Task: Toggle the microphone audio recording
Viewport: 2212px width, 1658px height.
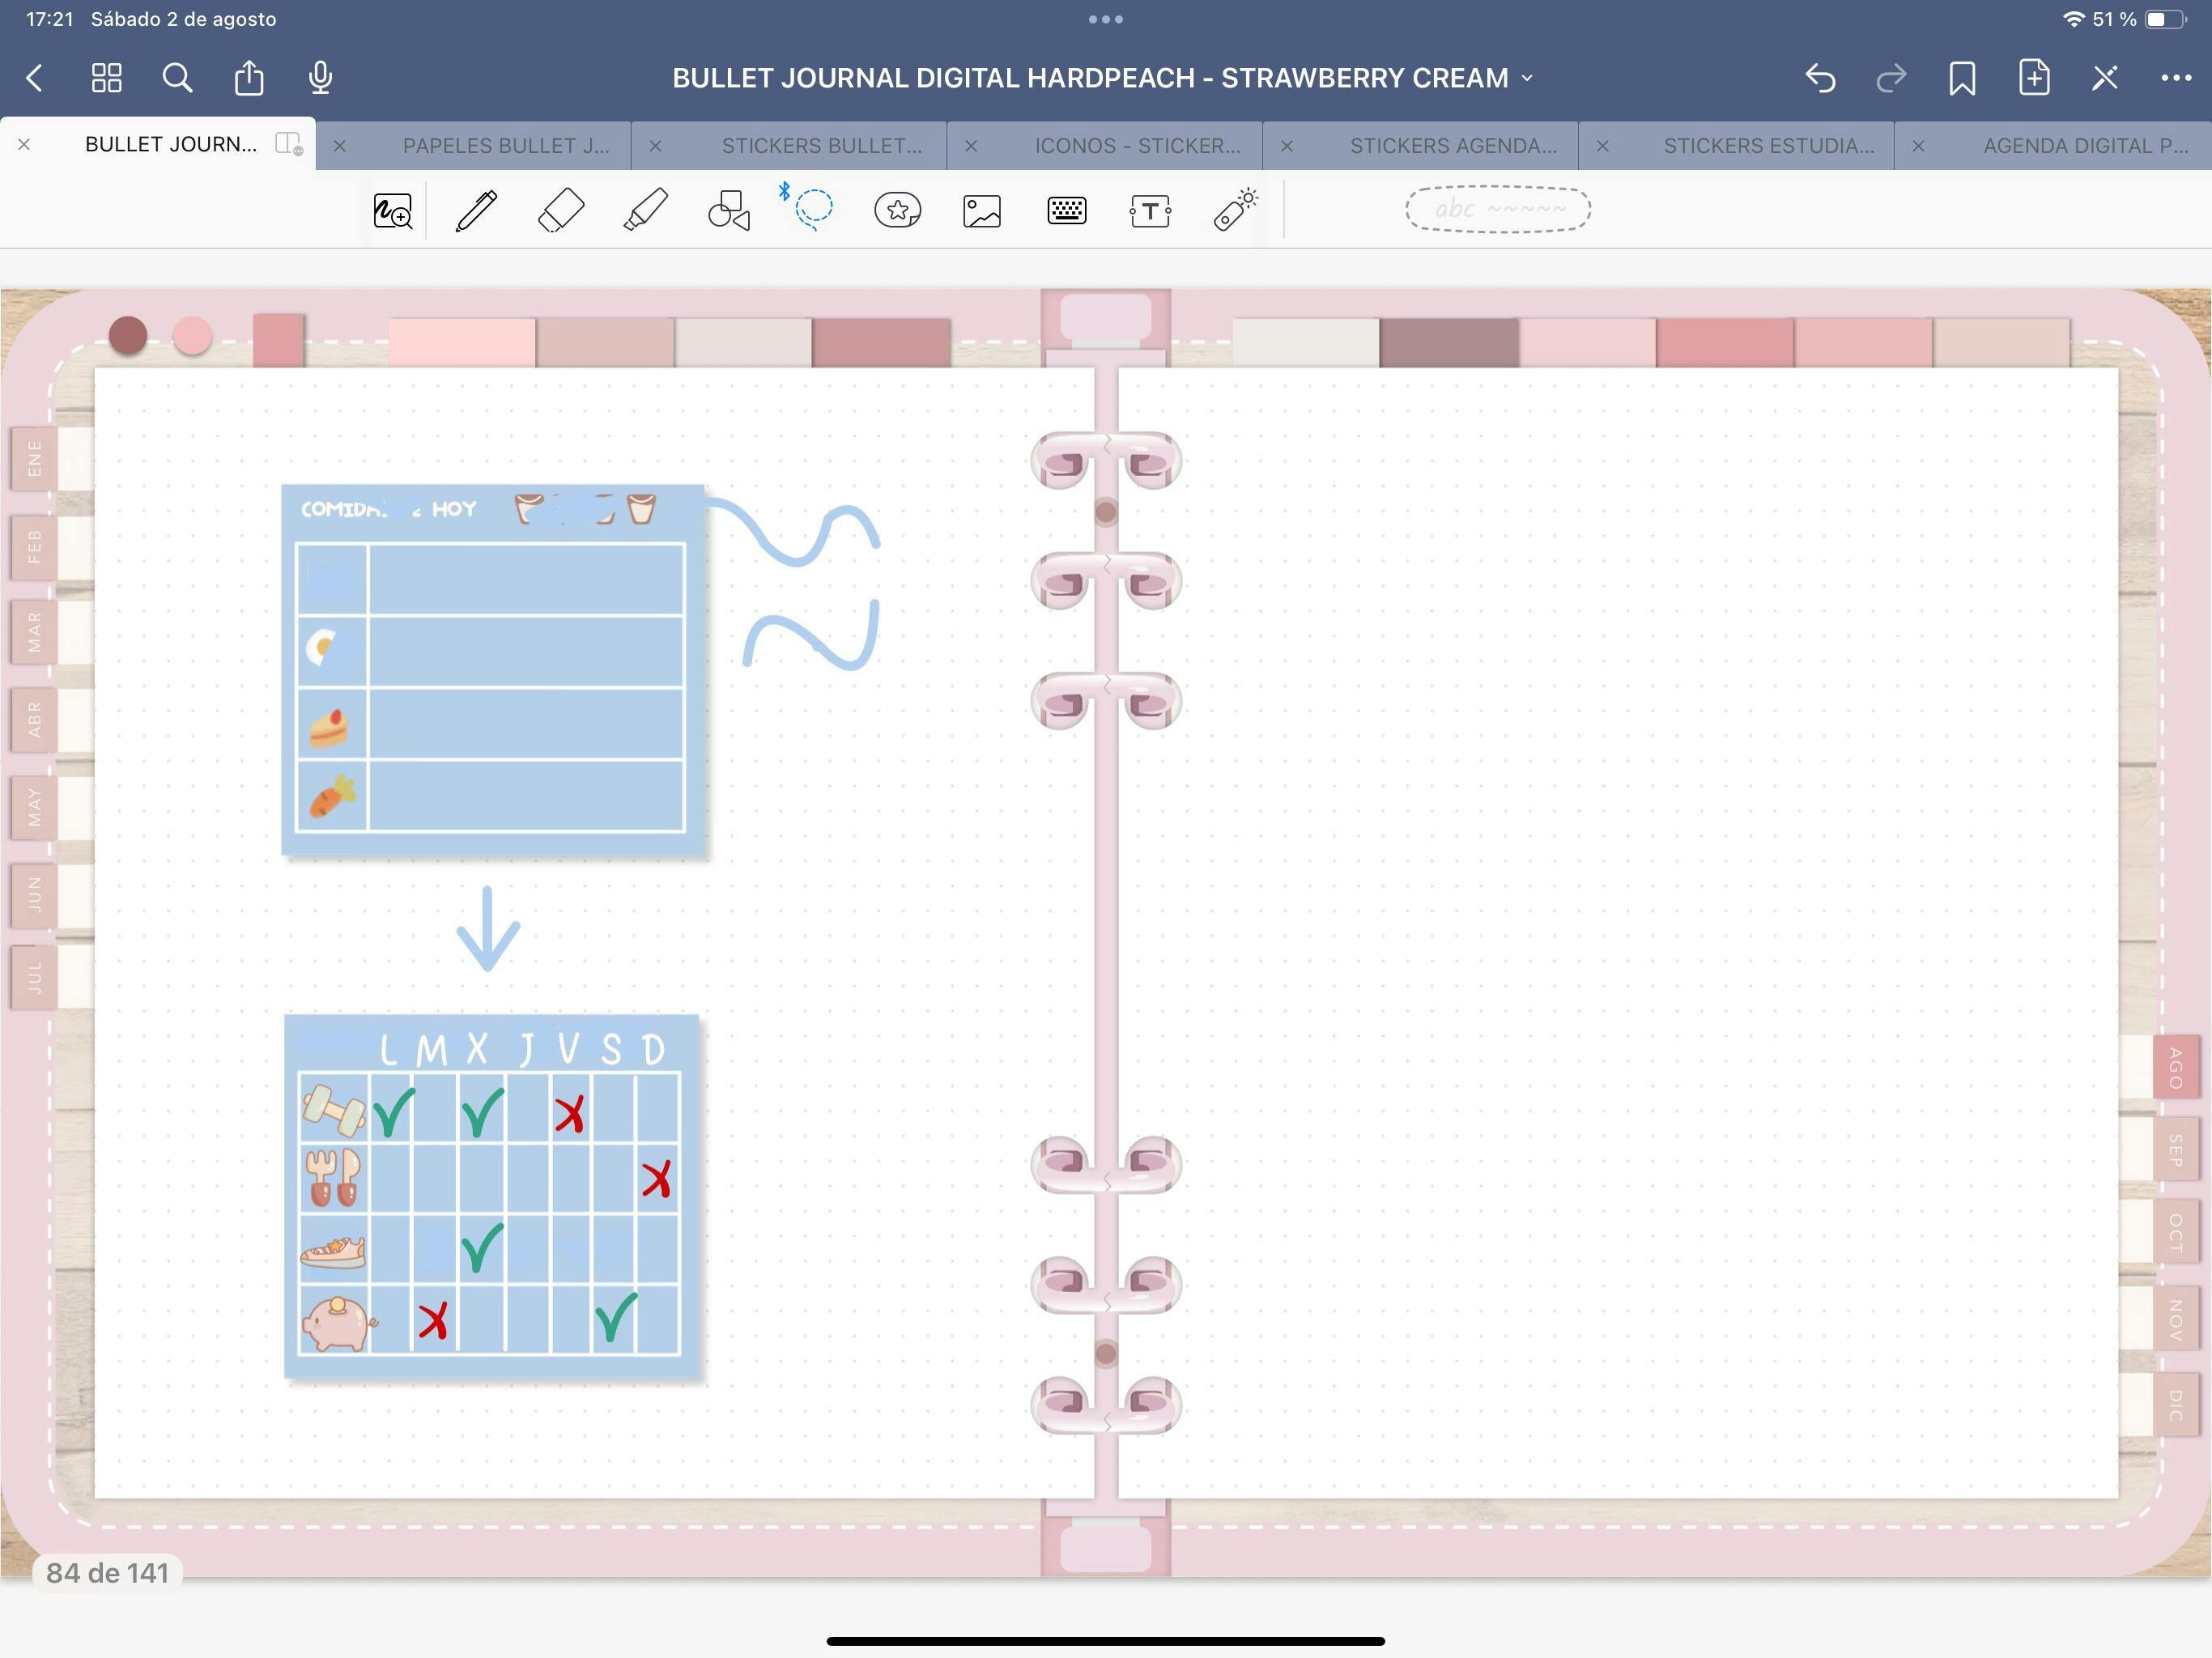Action: (x=320, y=78)
